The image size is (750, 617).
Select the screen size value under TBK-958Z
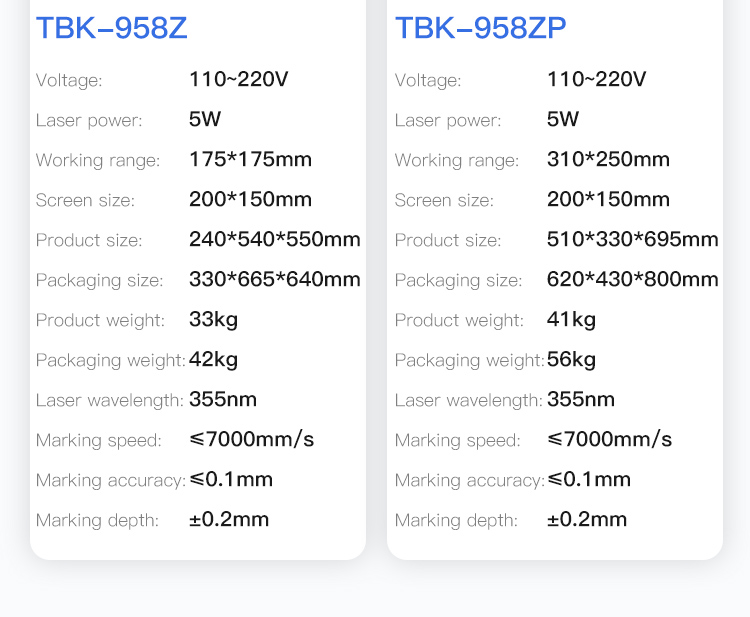tap(250, 199)
